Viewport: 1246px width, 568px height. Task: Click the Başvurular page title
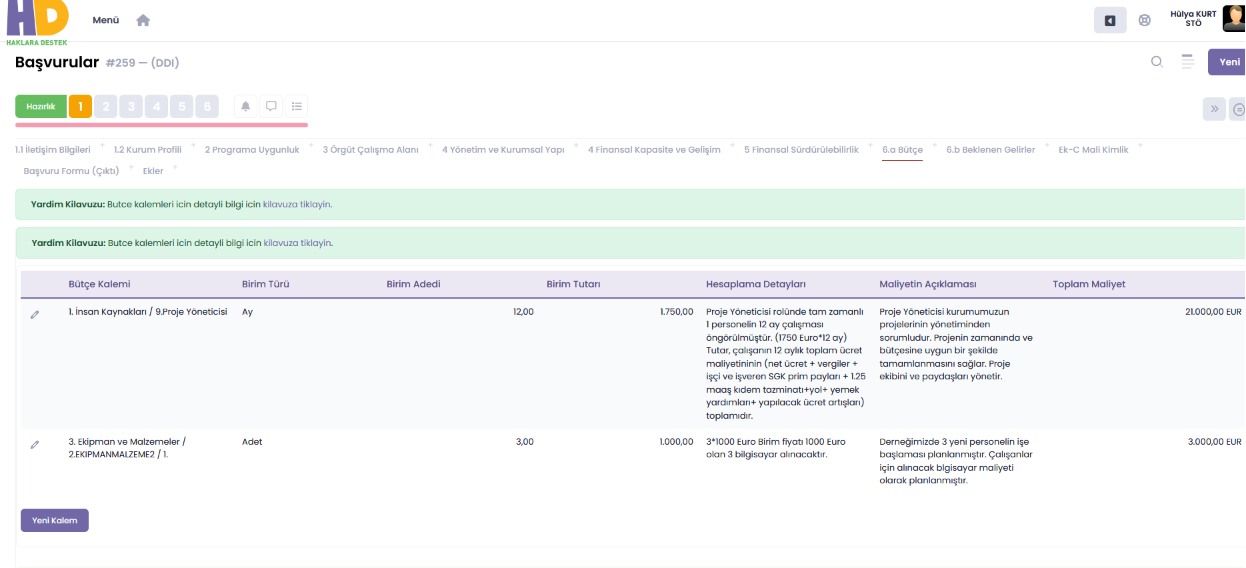tap(57, 62)
